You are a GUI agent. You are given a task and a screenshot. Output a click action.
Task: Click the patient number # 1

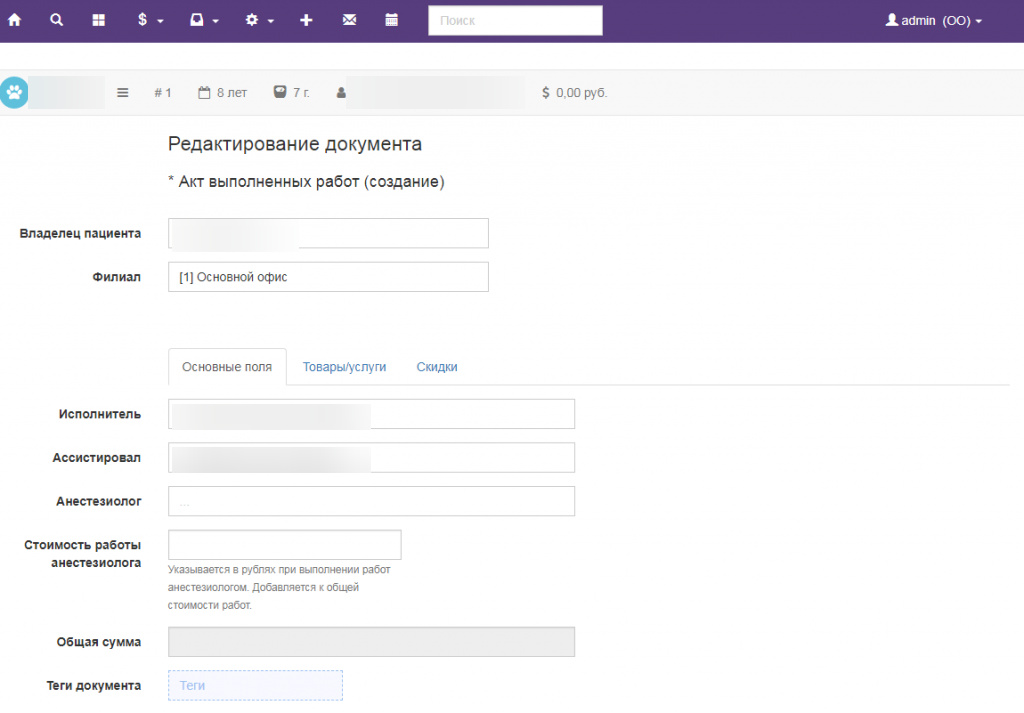pyautogui.click(x=163, y=93)
